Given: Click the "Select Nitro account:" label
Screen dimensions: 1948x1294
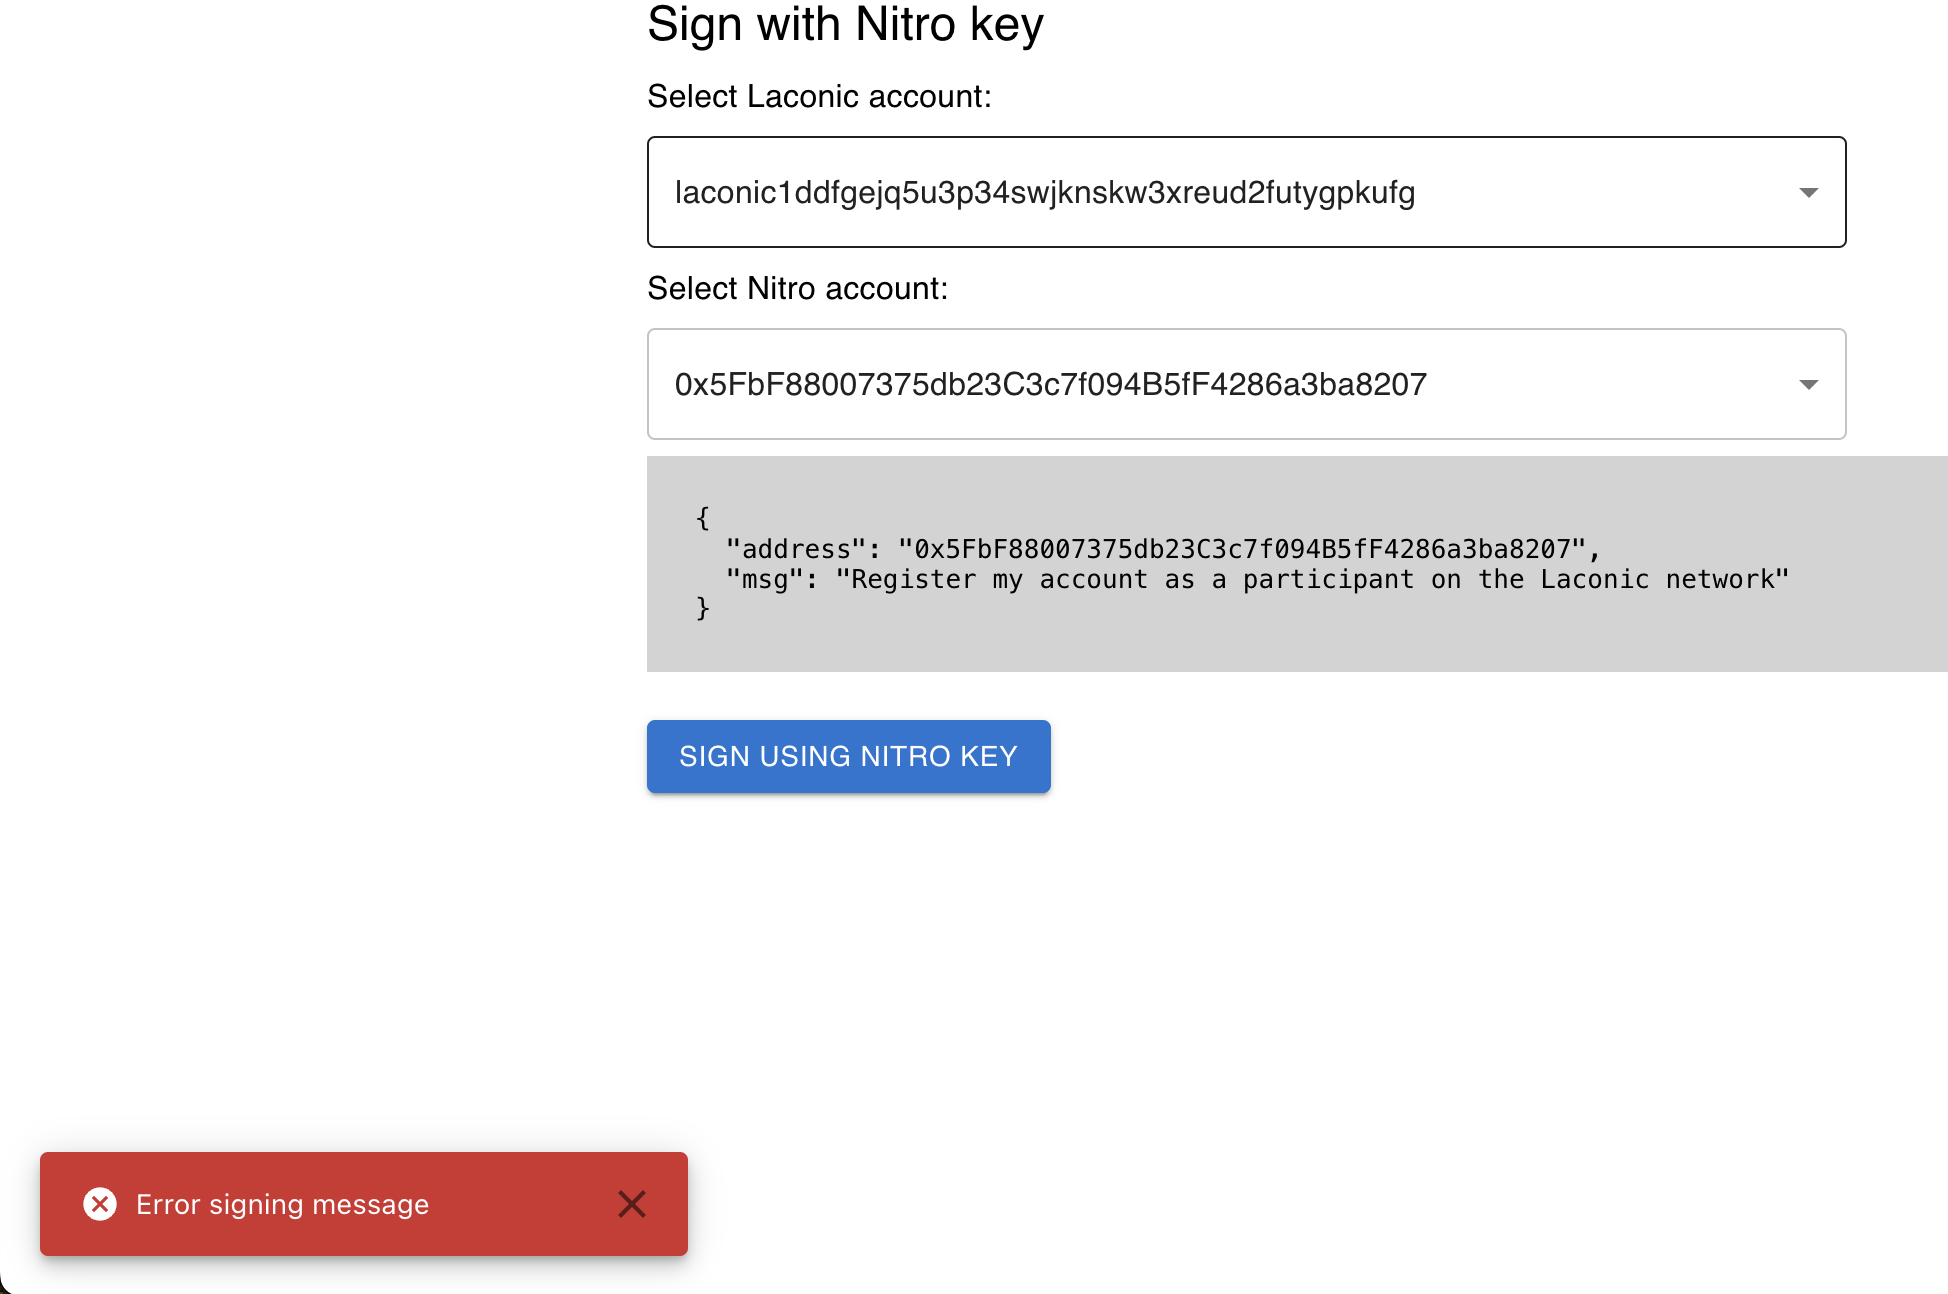Looking at the screenshot, I should [x=797, y=288].
